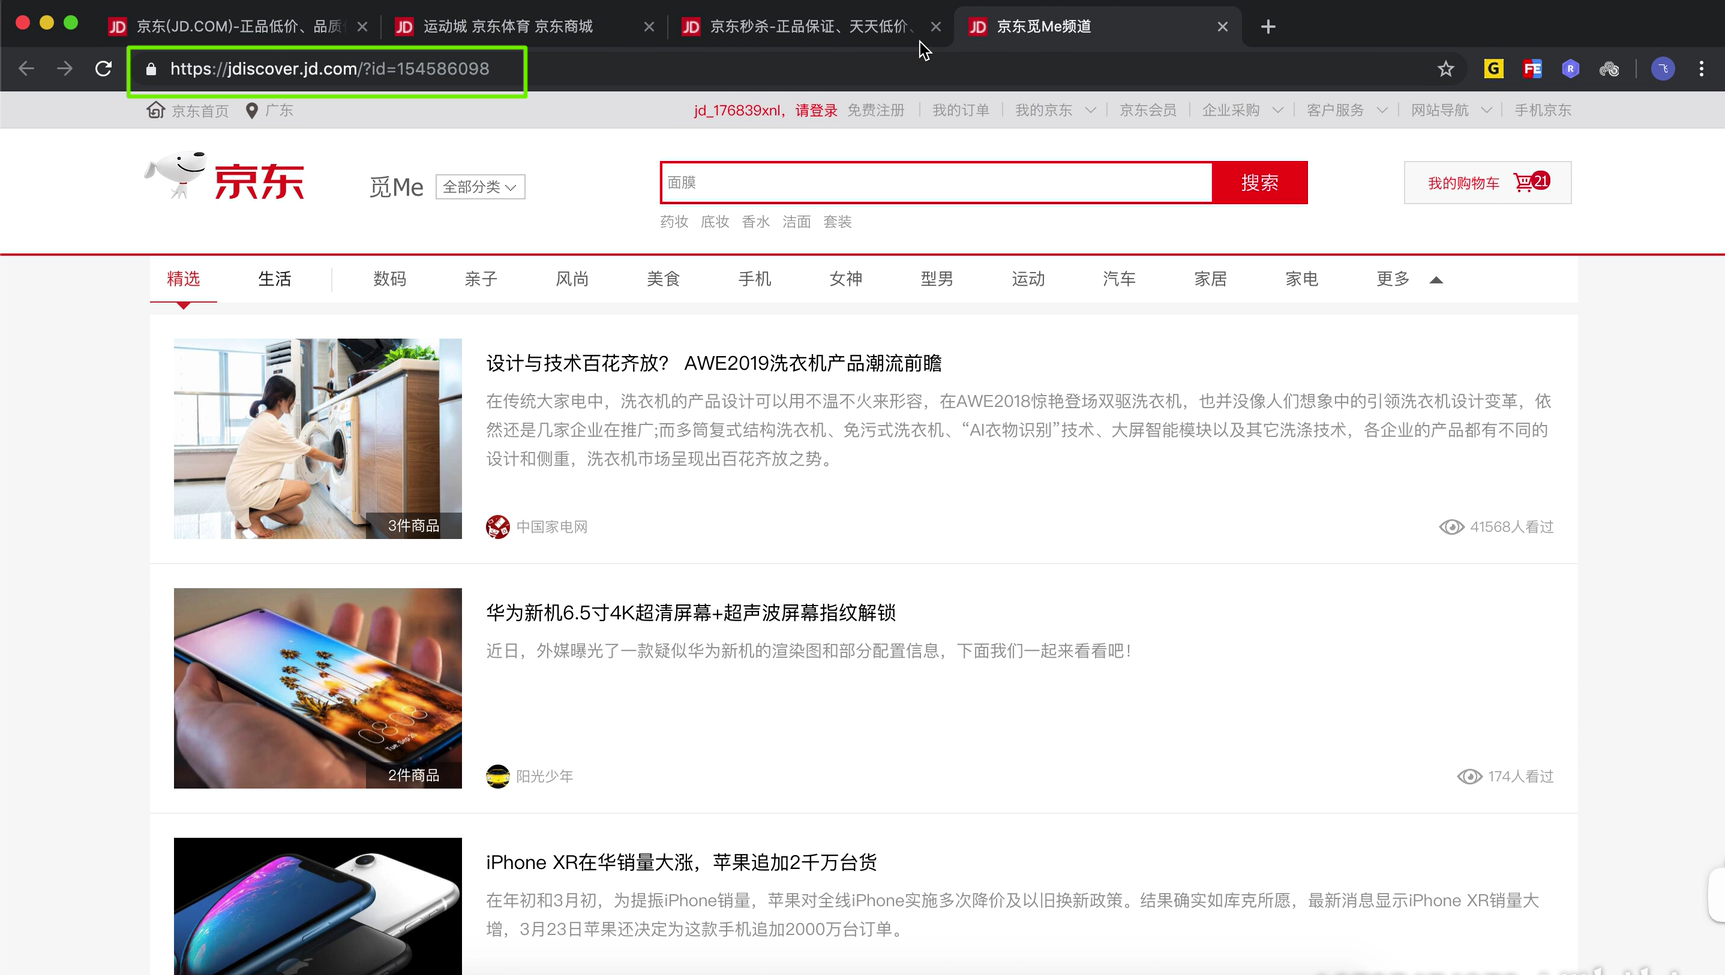The width and height of the screenshot is (1725, 975).
Task: Bookmark this page with the star icon
Action: click(x=1445, y=69)
